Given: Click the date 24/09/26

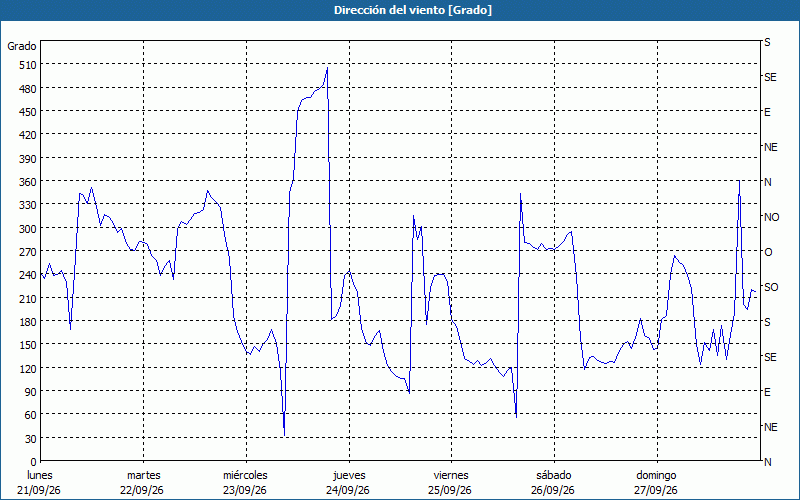Looking at the screenshot, I should tap(348, 490).
